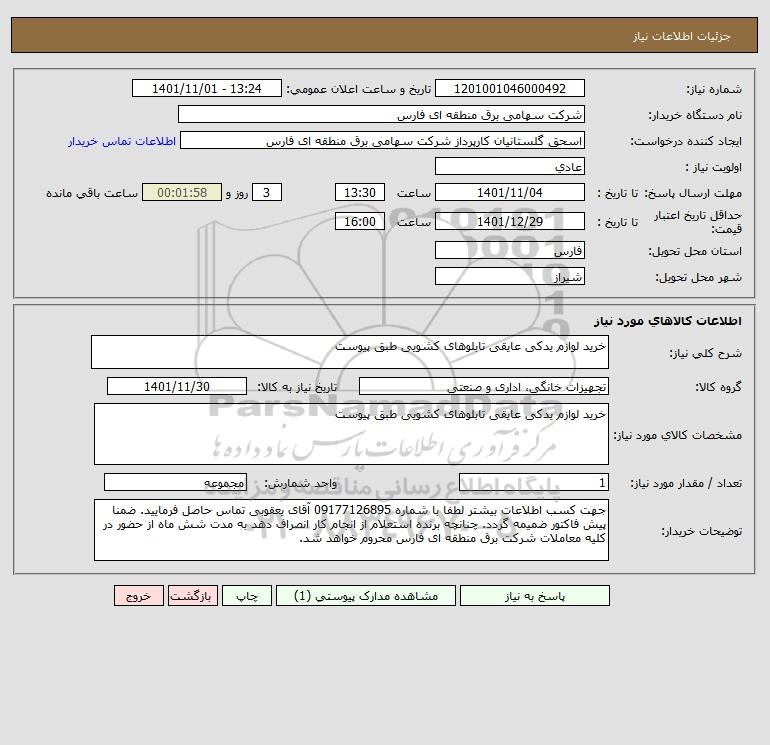Click goods group field تجهیزات خانگی، اداری و صنعتی
The width and height of the screenshot is (770, 745).
tap(484, 386)
